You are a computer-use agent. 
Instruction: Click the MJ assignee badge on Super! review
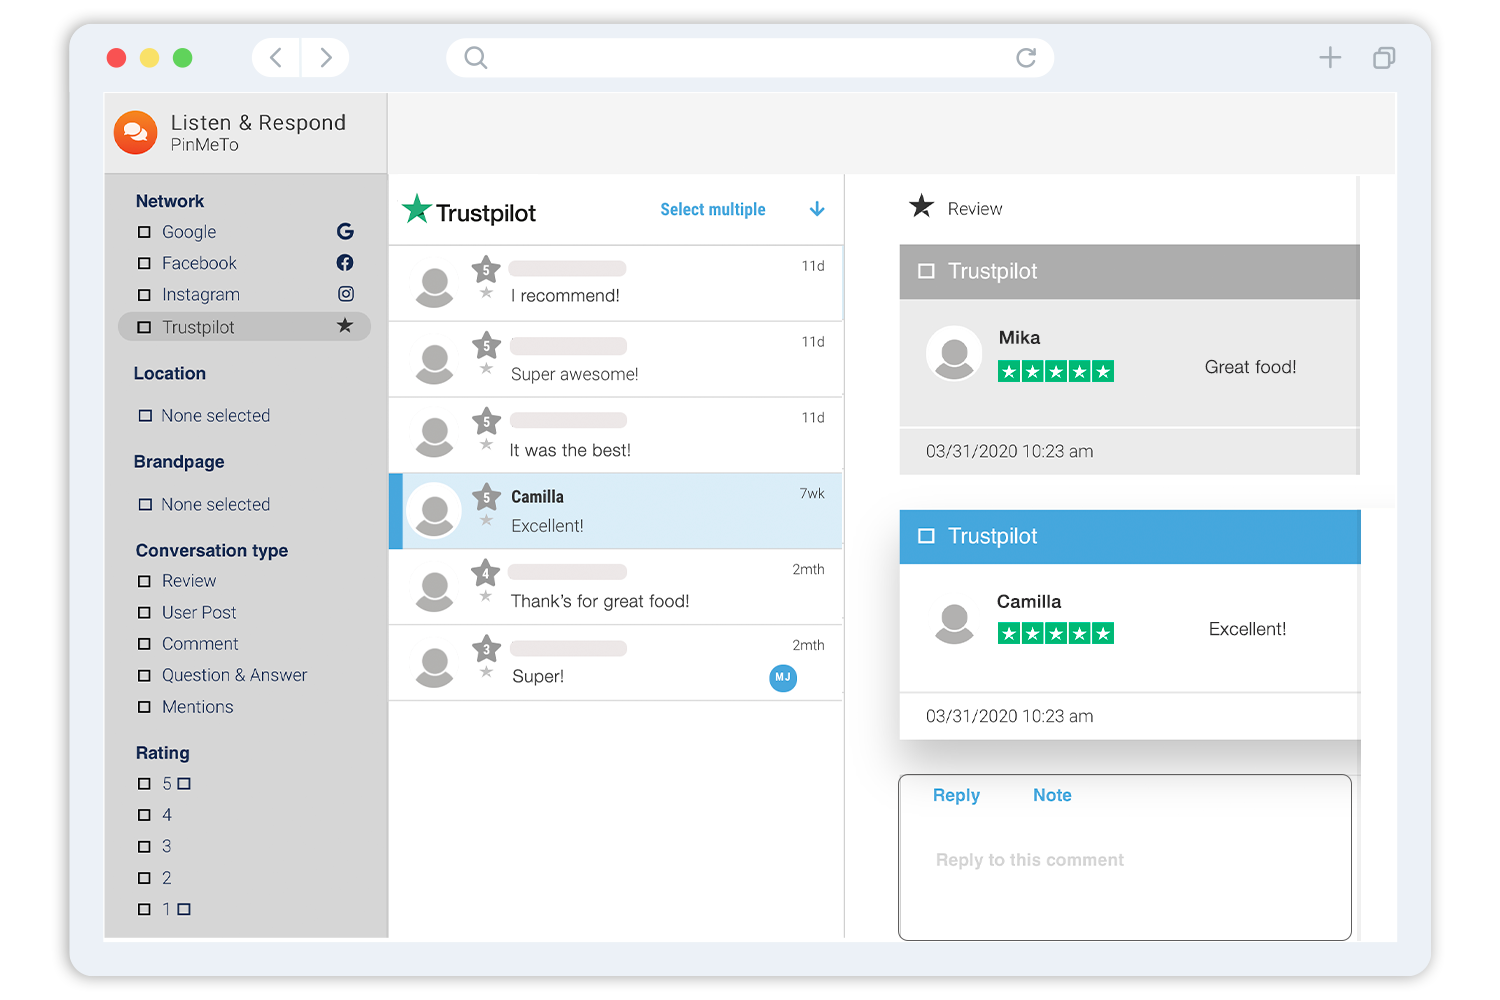coord(783,678)
